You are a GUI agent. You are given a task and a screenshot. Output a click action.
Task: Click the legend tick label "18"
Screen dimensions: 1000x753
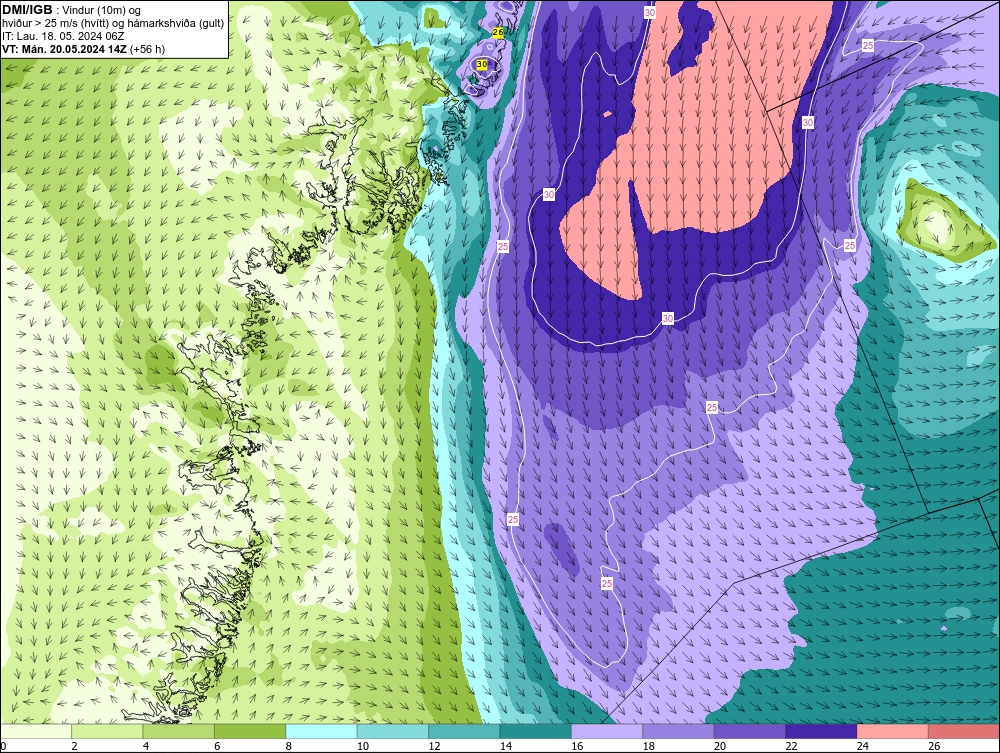649,746
